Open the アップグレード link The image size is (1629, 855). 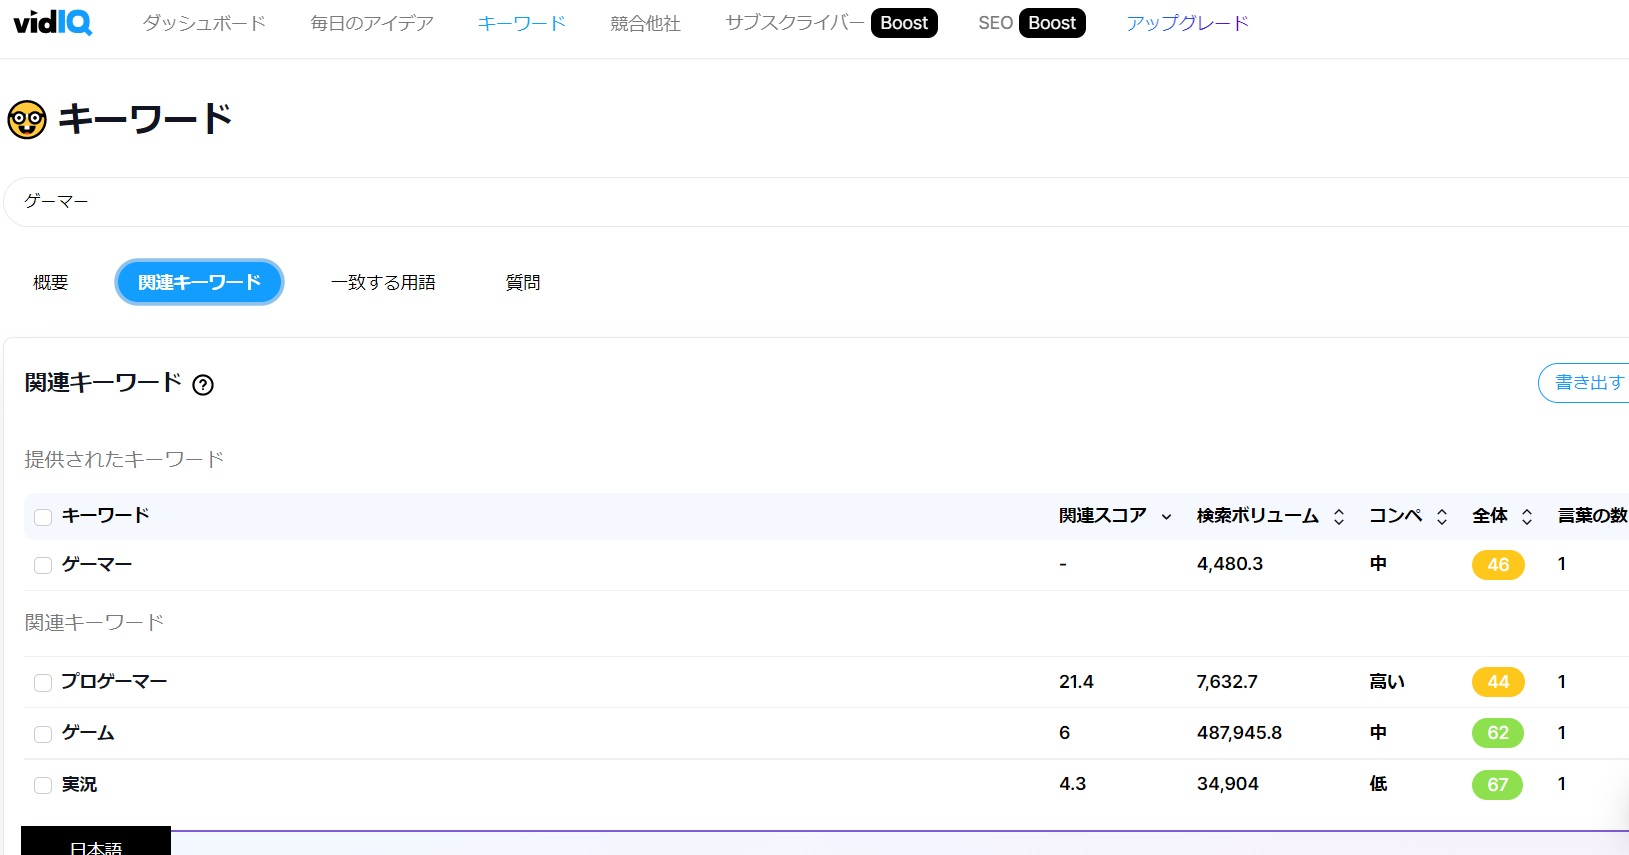coord(1187,23)
